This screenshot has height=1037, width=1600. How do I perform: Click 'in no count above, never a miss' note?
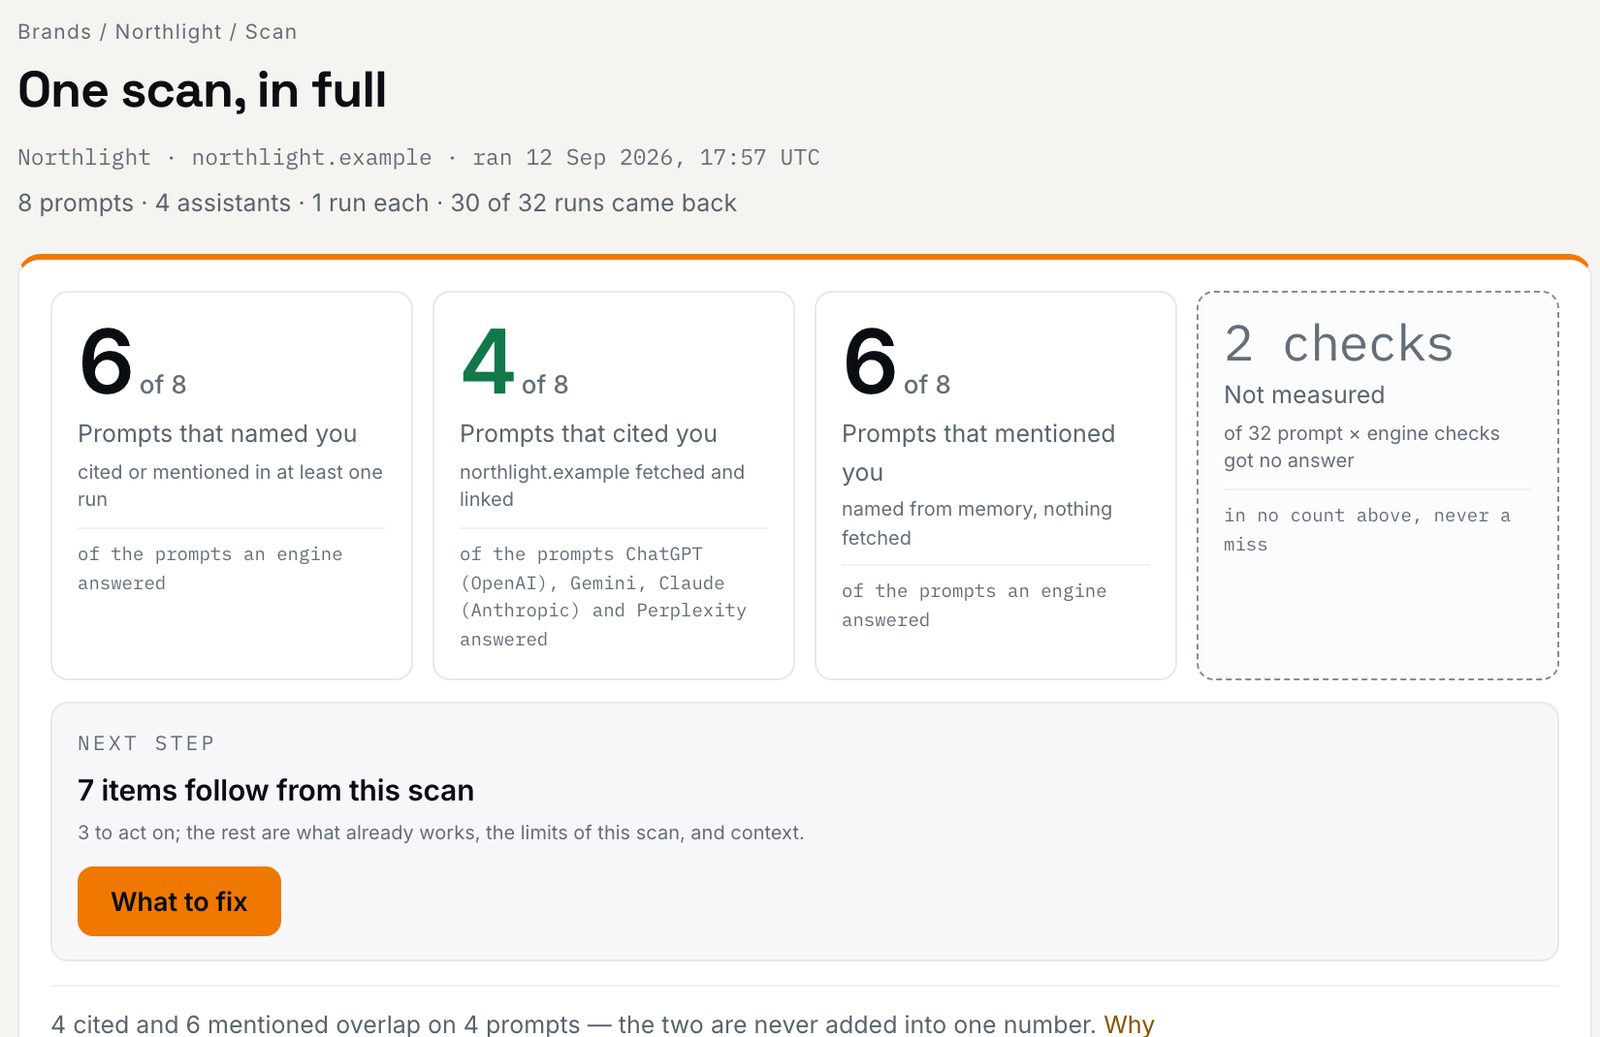(1367, 529)
